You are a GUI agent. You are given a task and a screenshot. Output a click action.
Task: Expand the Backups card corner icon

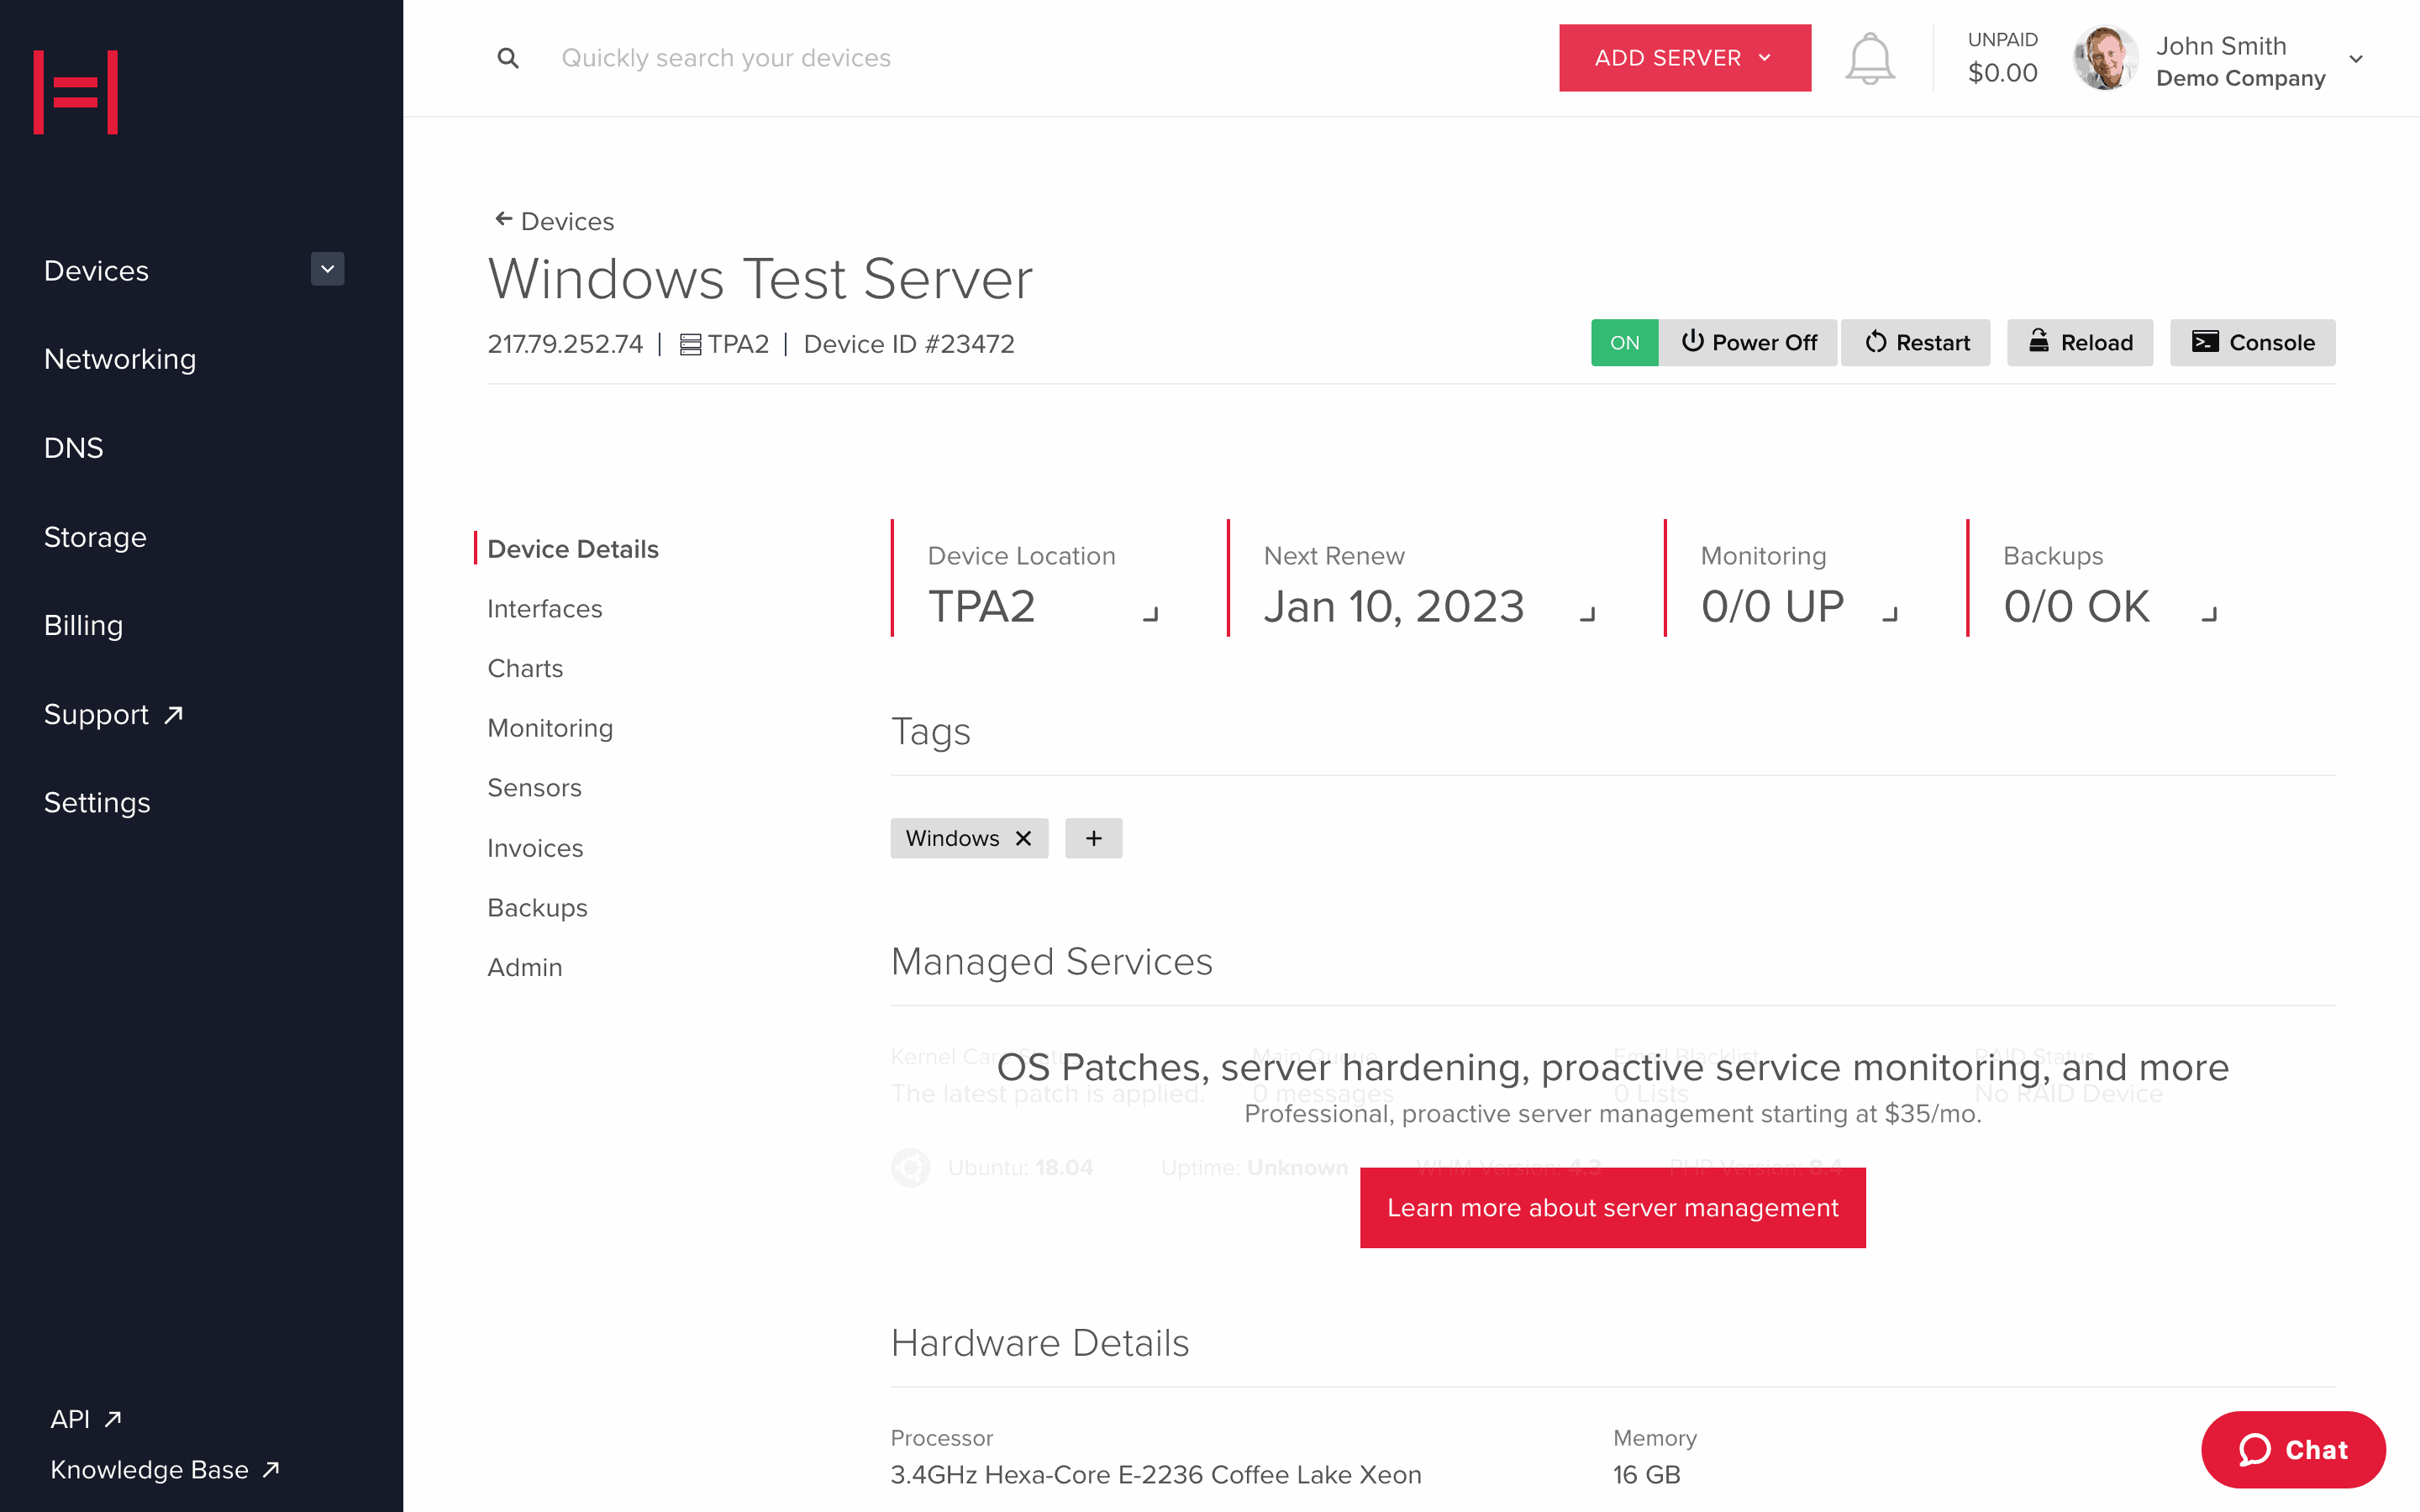tap(2209, 613)
